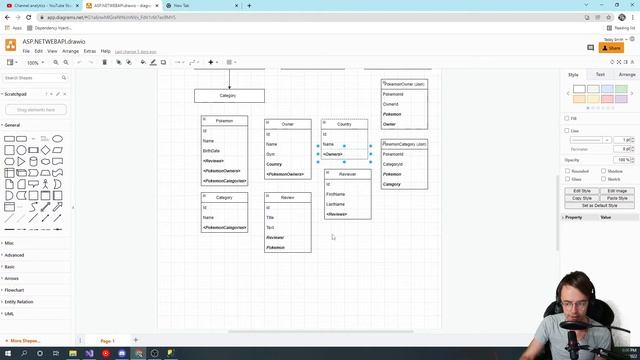Screen dimensions: 640x360
Task: Click the Paste Style button
Action: tap(617, 198)
